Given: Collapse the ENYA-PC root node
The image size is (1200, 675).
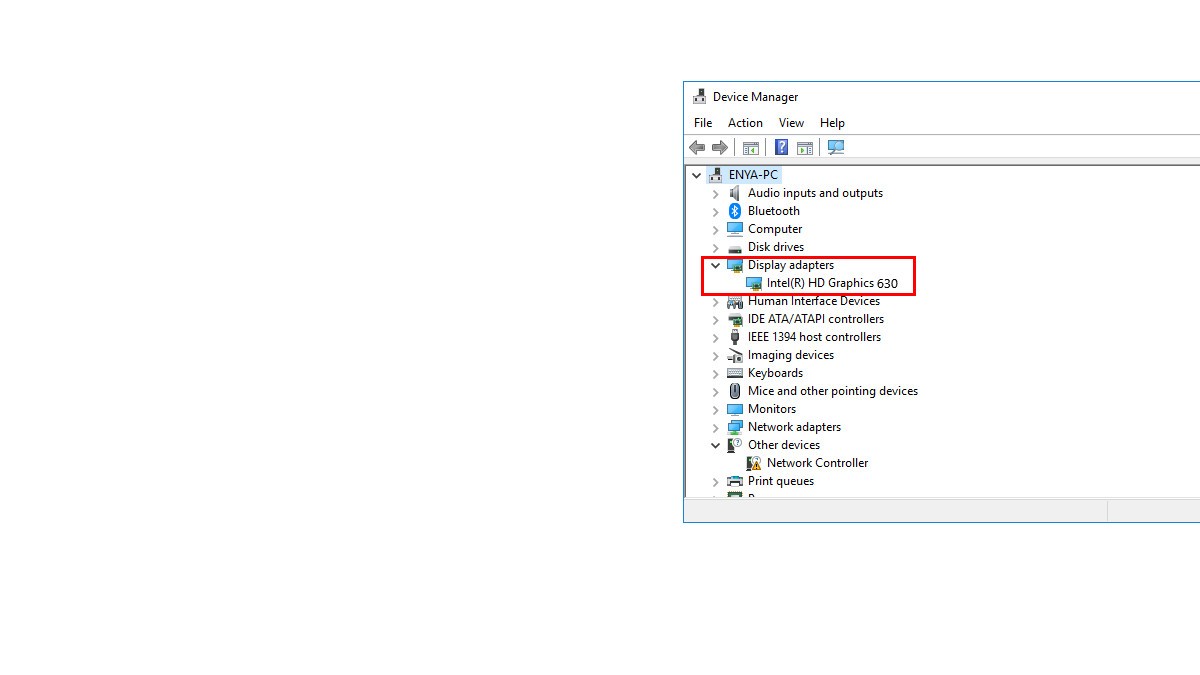Looking at the screenshot, I should (697, 176).
